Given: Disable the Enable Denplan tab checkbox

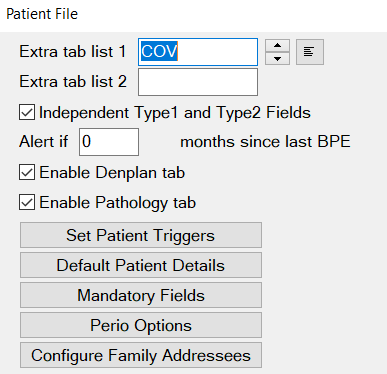Looking at the screenshot, I should (x=27, y=173).
